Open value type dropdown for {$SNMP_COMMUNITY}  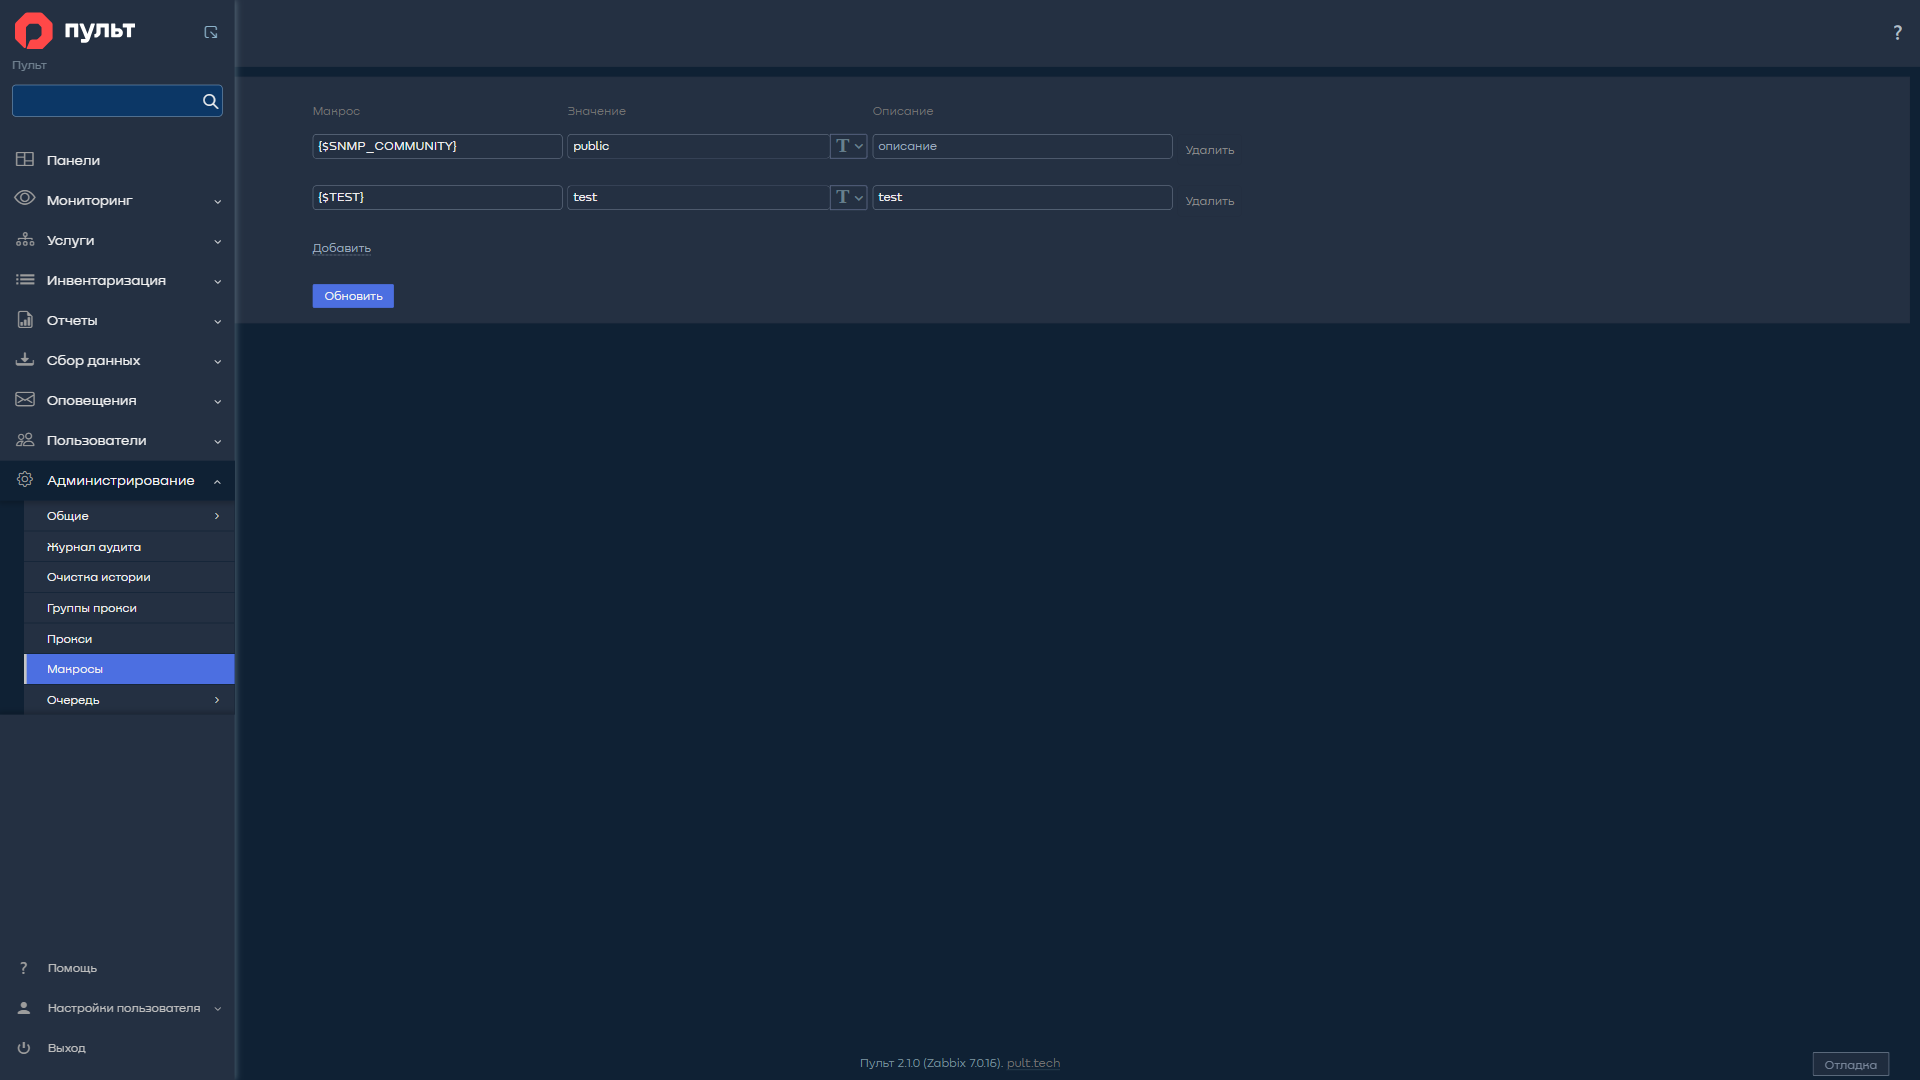tap(848, 146)
